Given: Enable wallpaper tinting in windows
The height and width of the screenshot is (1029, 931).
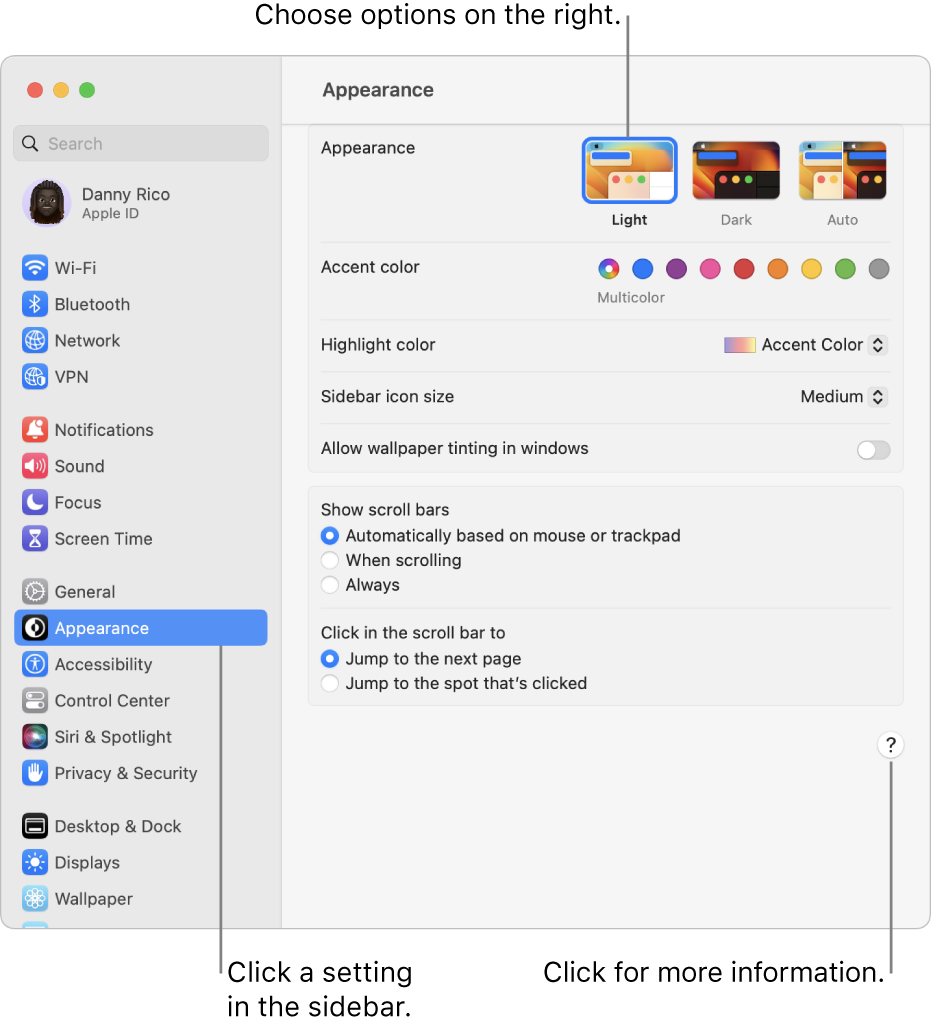Looking at the screenshot, I should (x=872, y=450).
